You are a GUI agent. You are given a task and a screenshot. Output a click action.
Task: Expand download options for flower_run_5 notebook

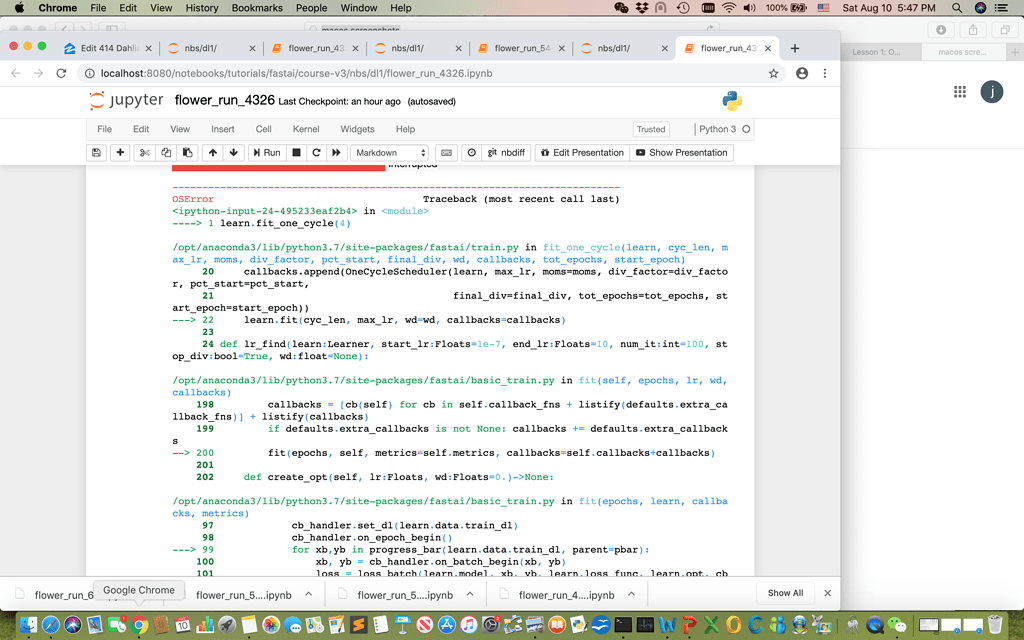coord(308,592)
